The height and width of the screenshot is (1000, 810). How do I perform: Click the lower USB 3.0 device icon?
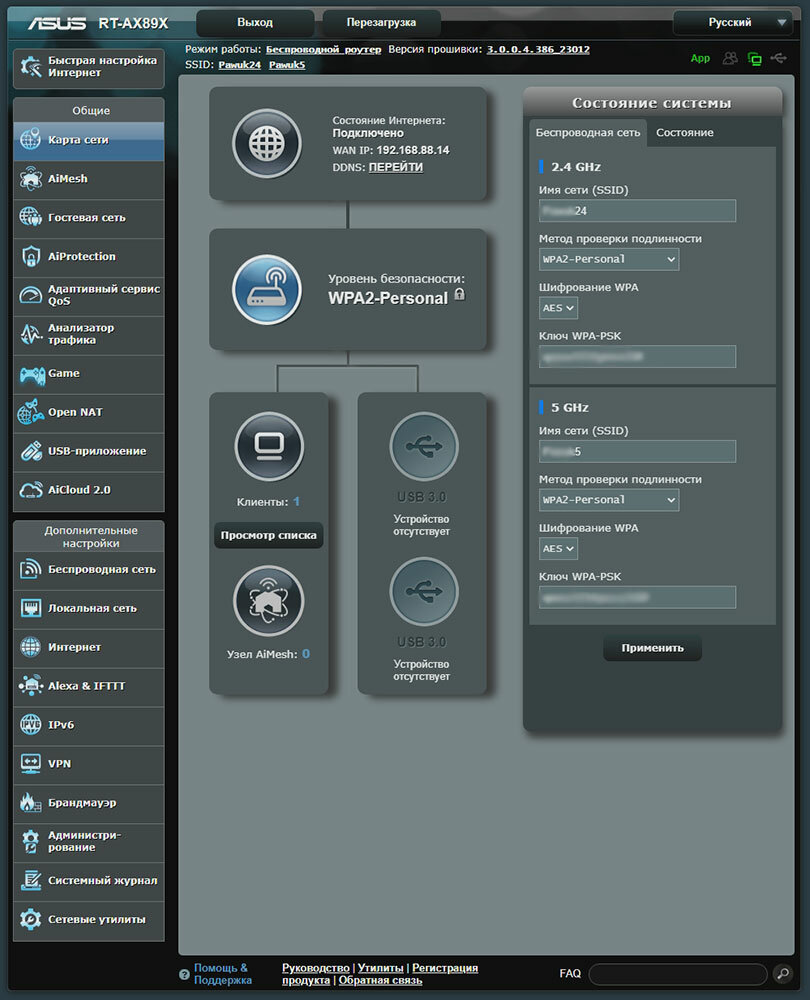[423, 591]
